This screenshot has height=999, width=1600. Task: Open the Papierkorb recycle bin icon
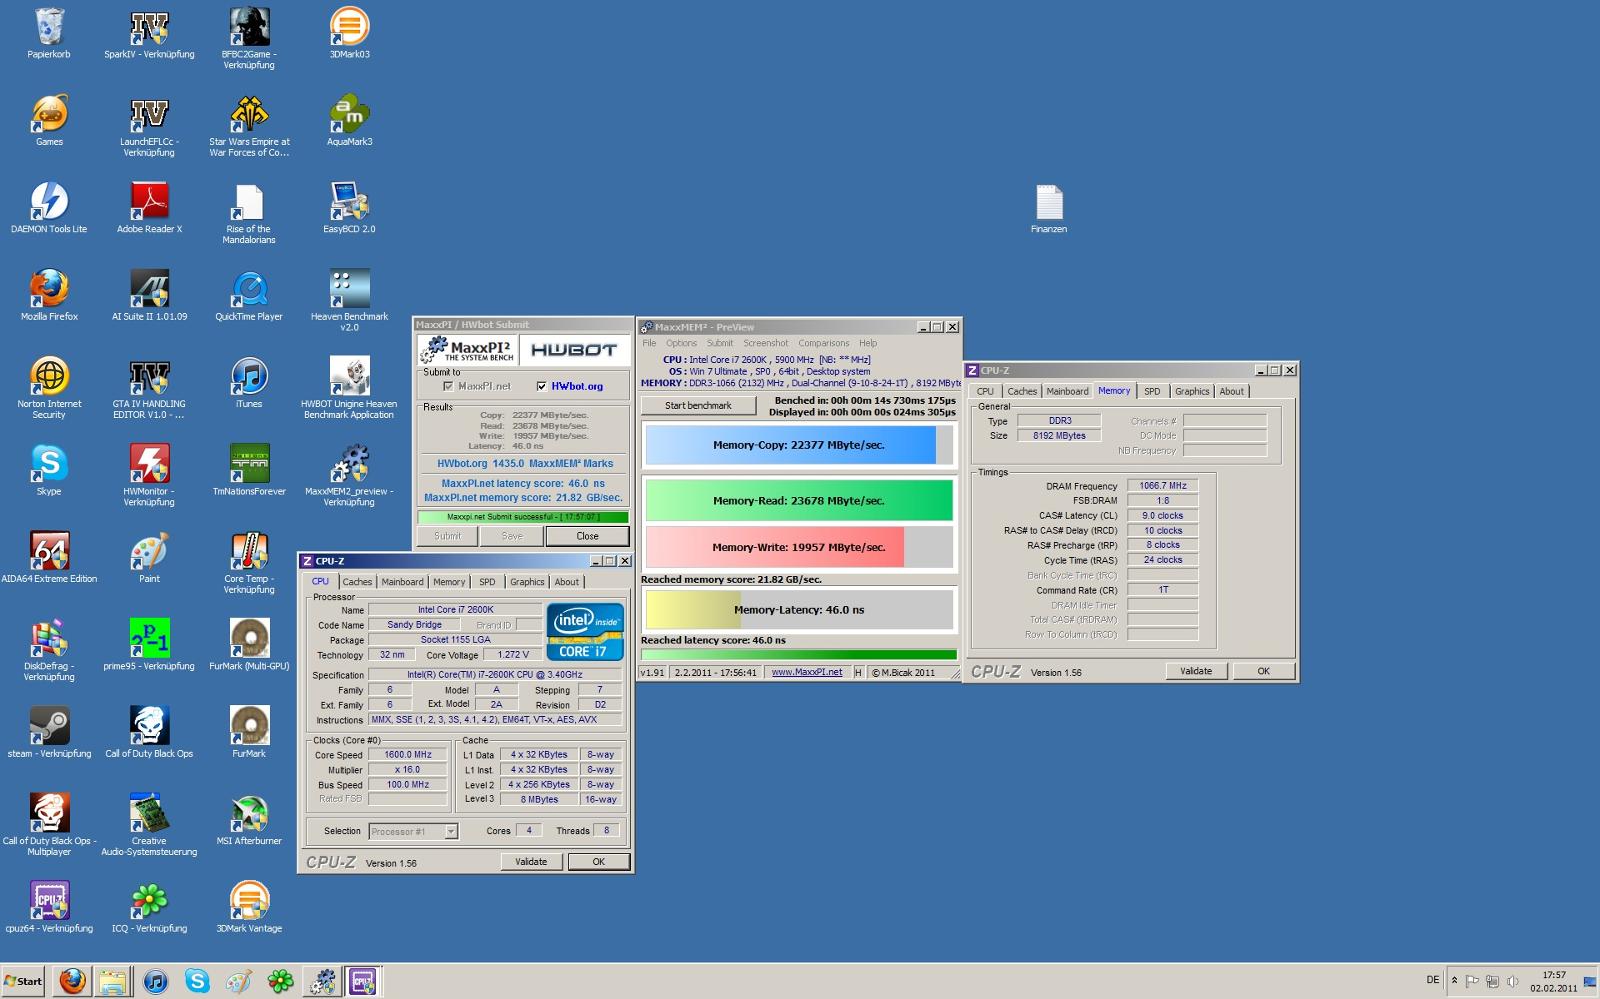49,34
